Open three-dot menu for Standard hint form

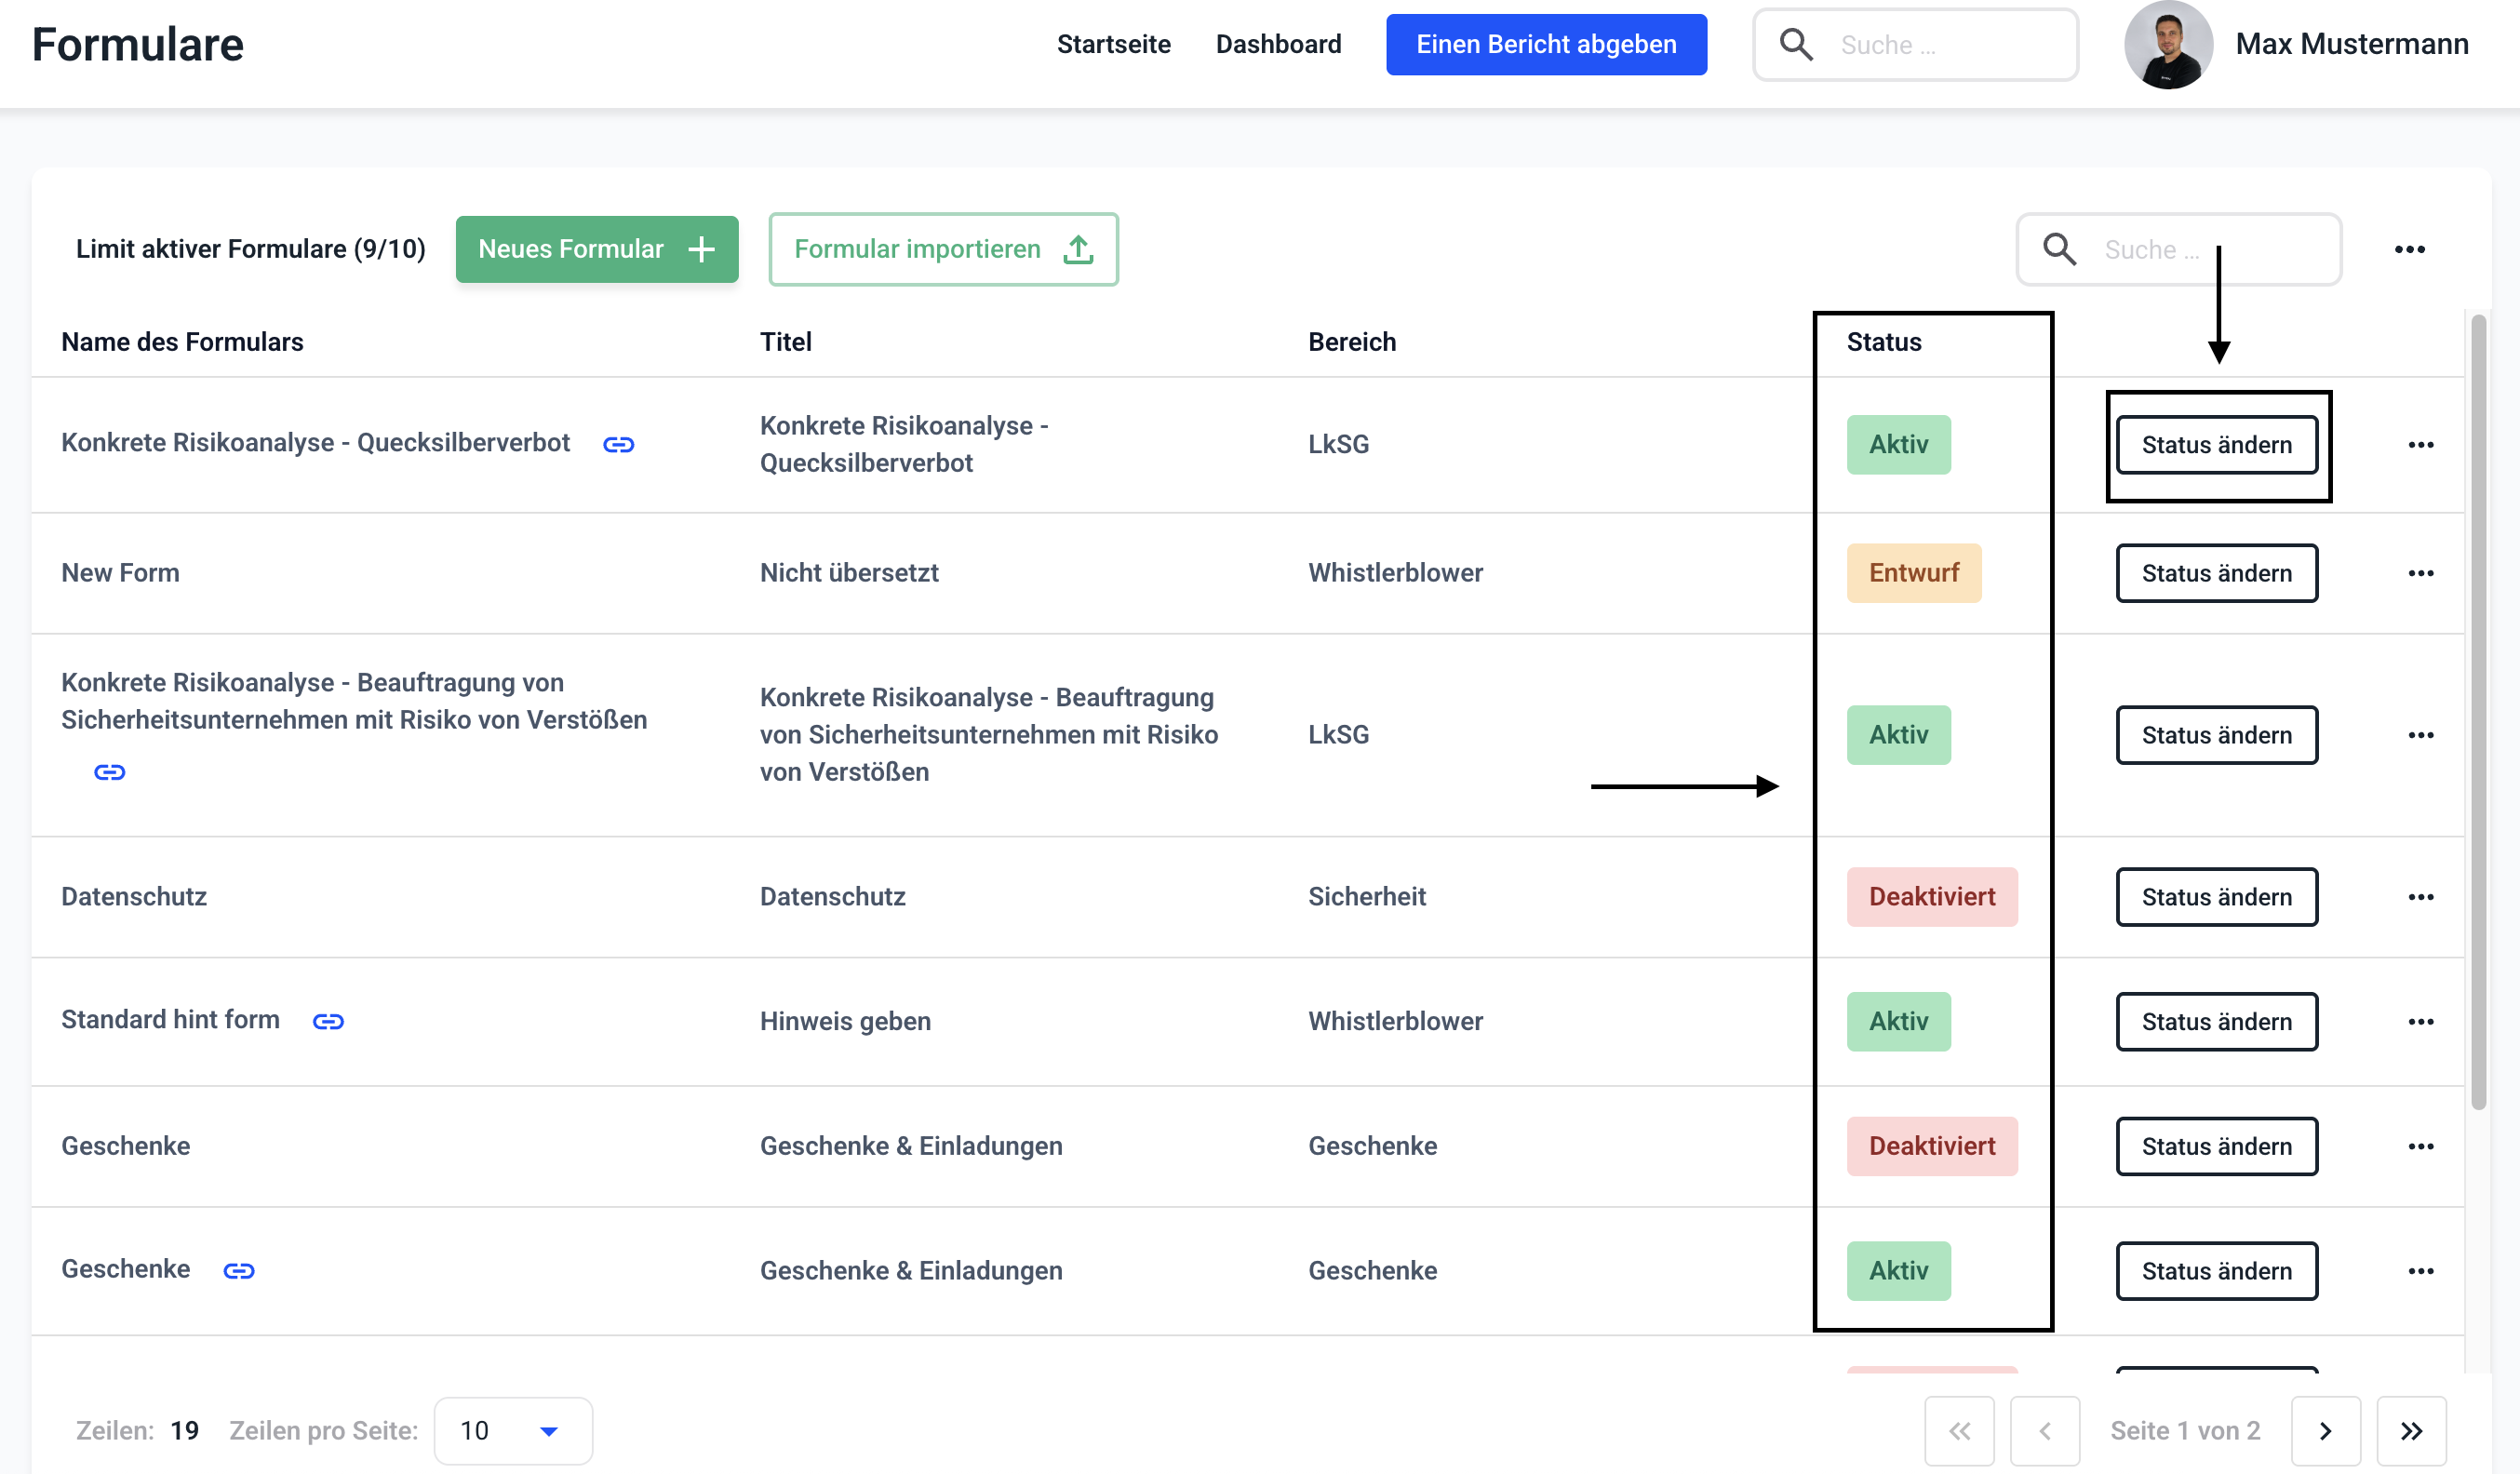pyautogui.click(x=2420, y=1021)
